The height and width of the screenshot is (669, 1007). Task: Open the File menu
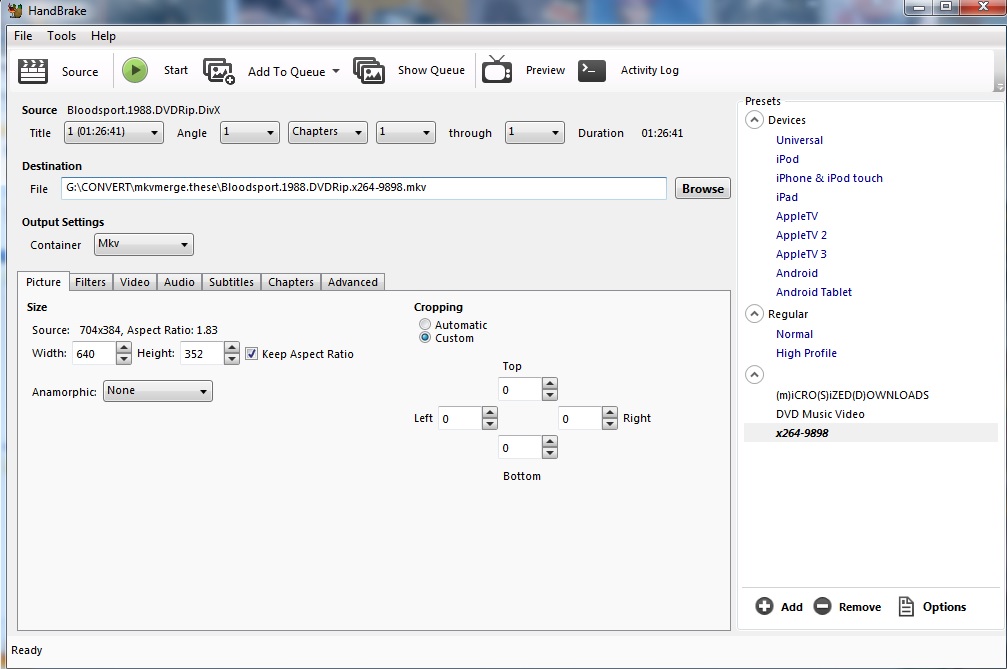click(23, 36)
